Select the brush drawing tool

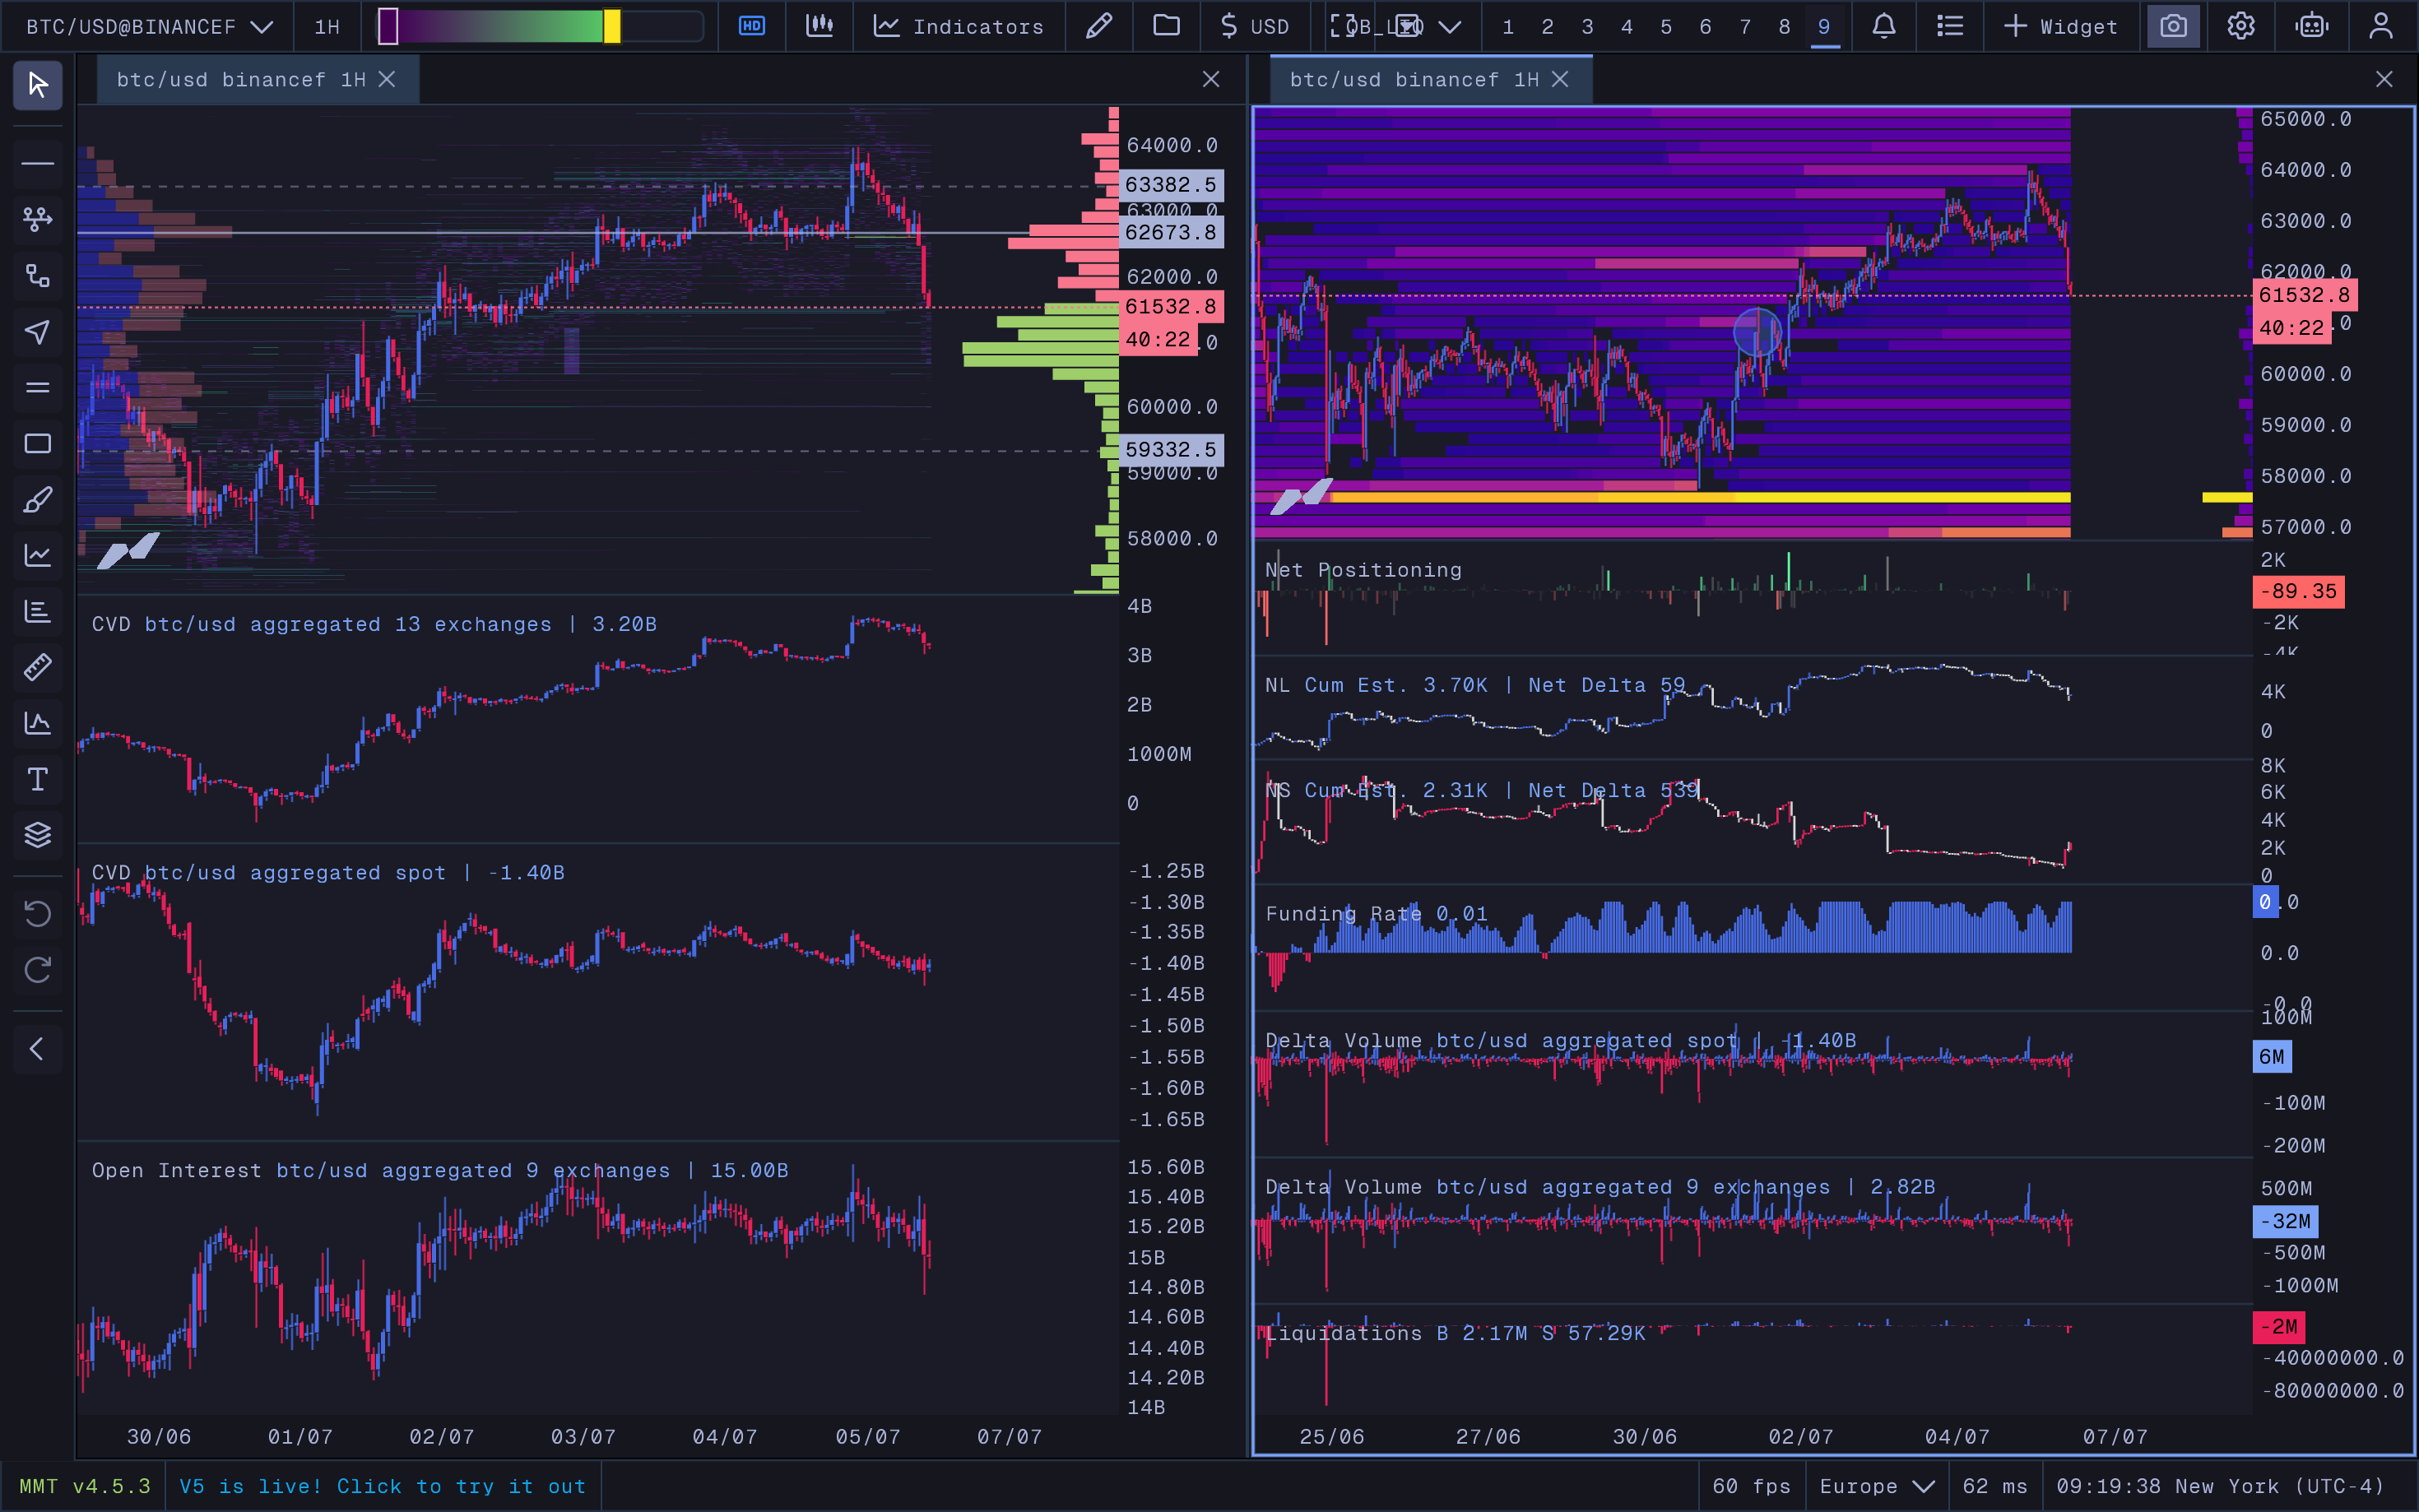click(x=37, y=499)
